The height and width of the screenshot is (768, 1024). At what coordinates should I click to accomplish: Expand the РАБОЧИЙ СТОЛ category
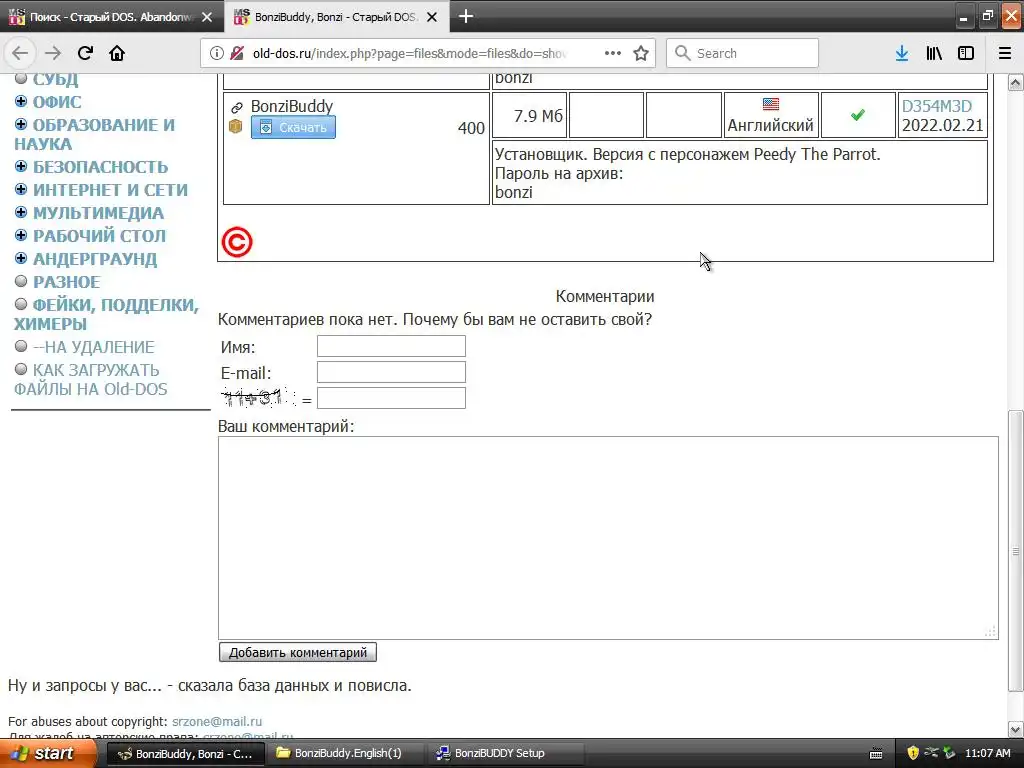point(21,235)
